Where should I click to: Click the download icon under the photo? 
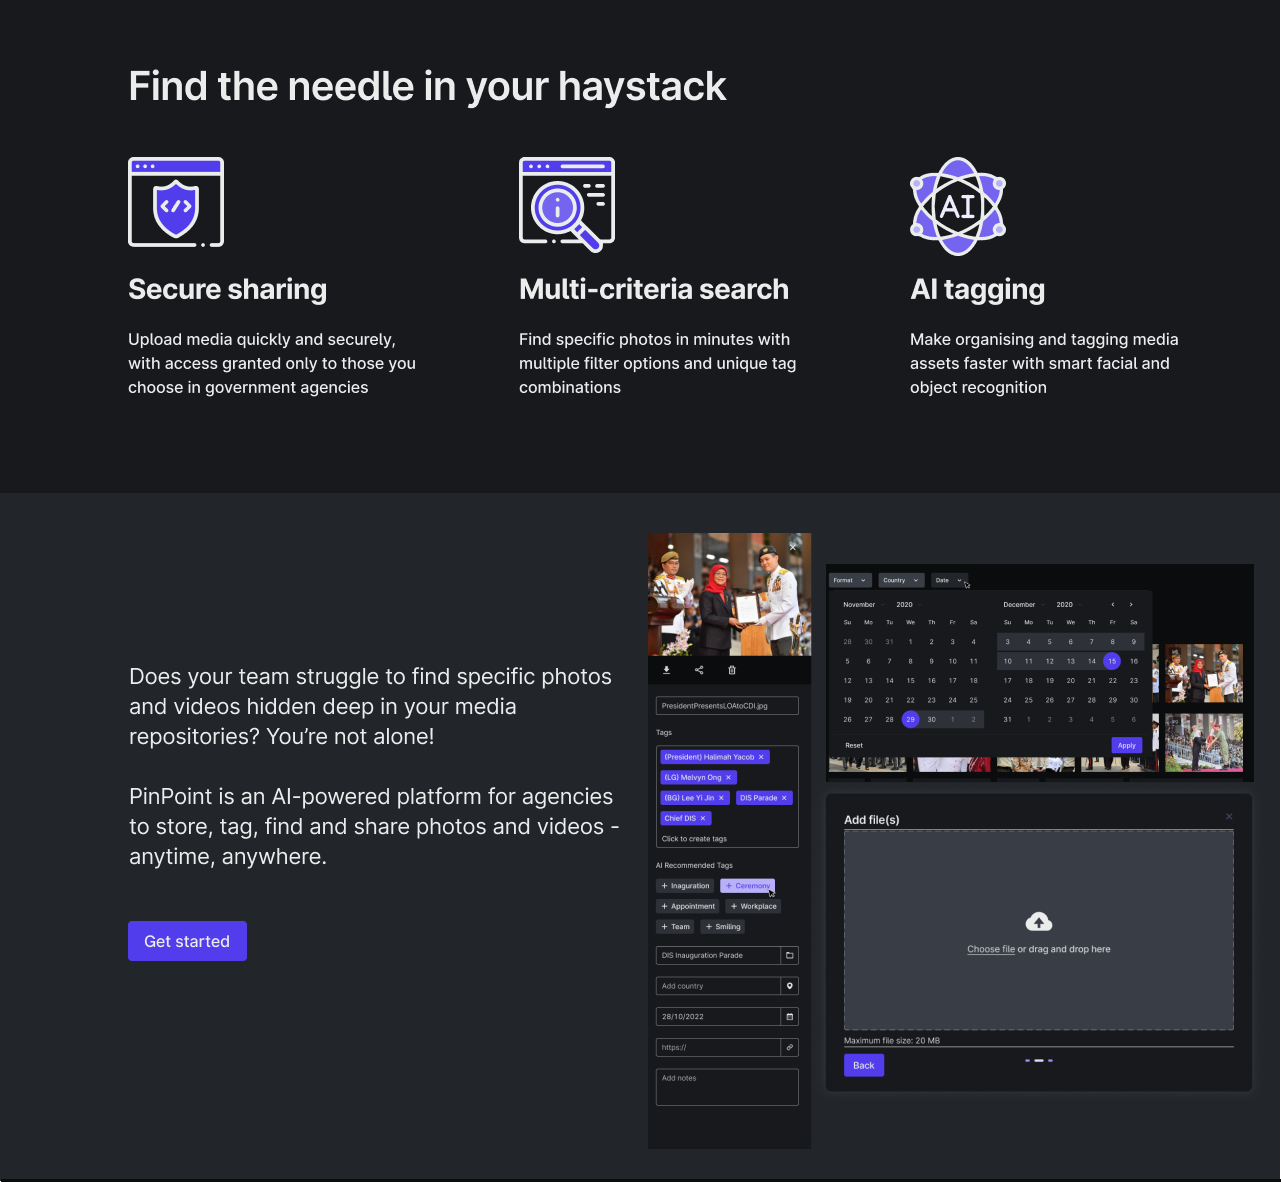[x=667, y=670]
